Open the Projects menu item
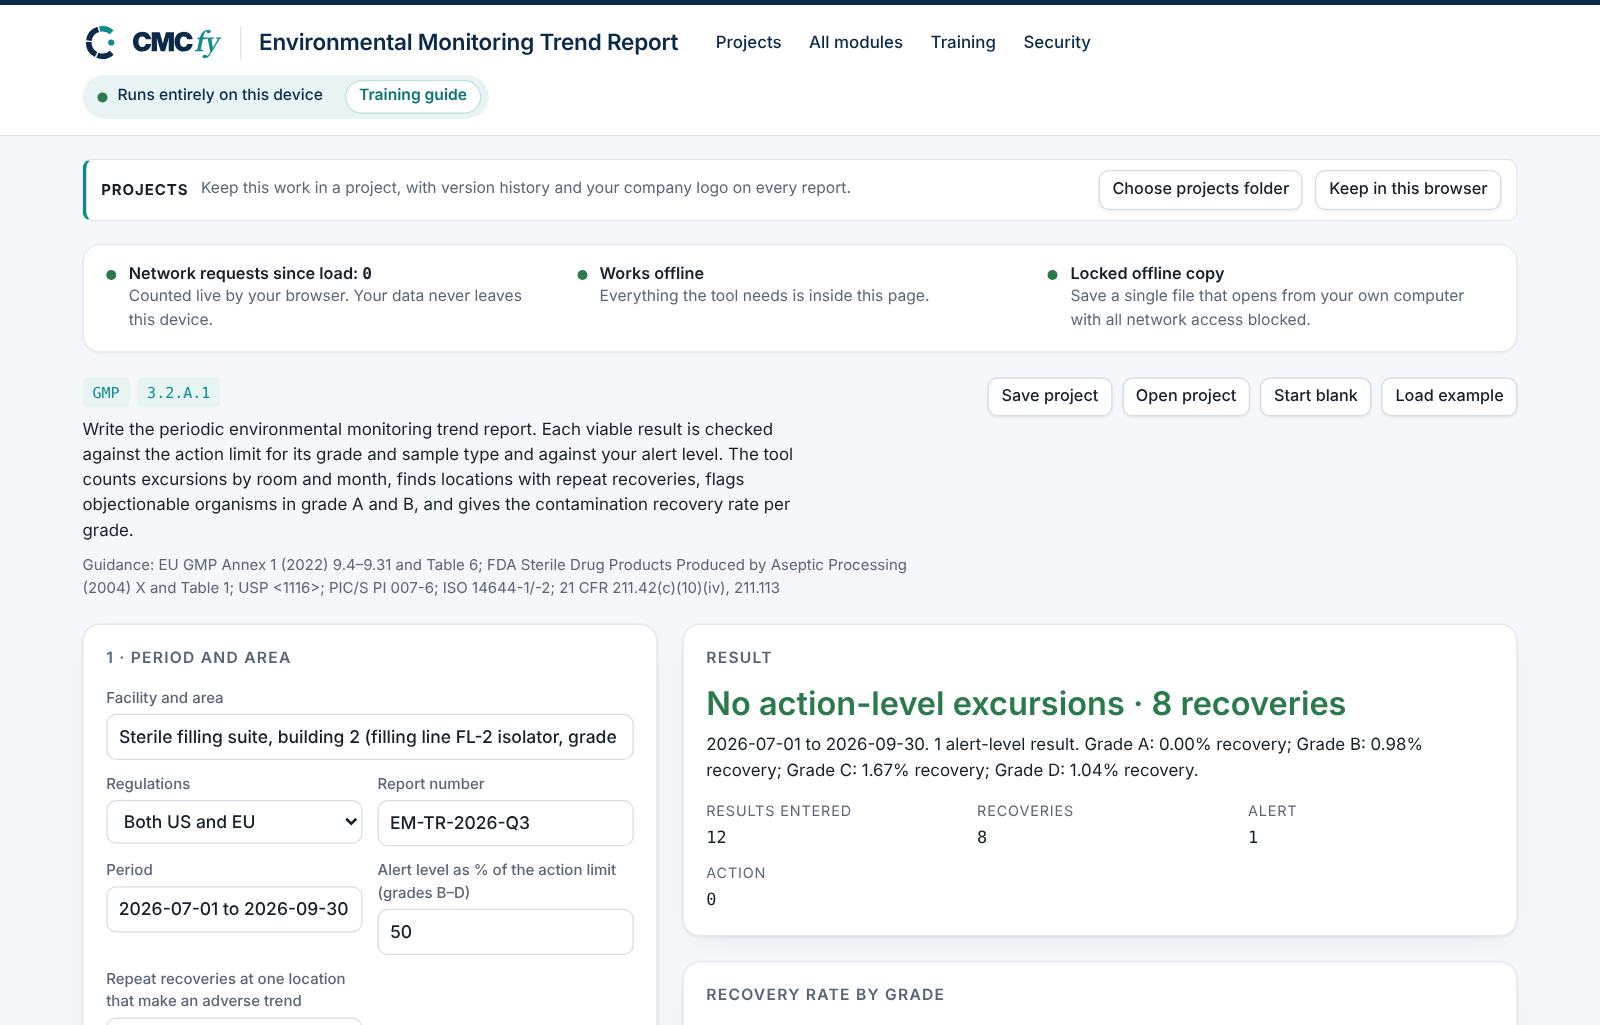1600x1025 pixels. tap(748, 42)
